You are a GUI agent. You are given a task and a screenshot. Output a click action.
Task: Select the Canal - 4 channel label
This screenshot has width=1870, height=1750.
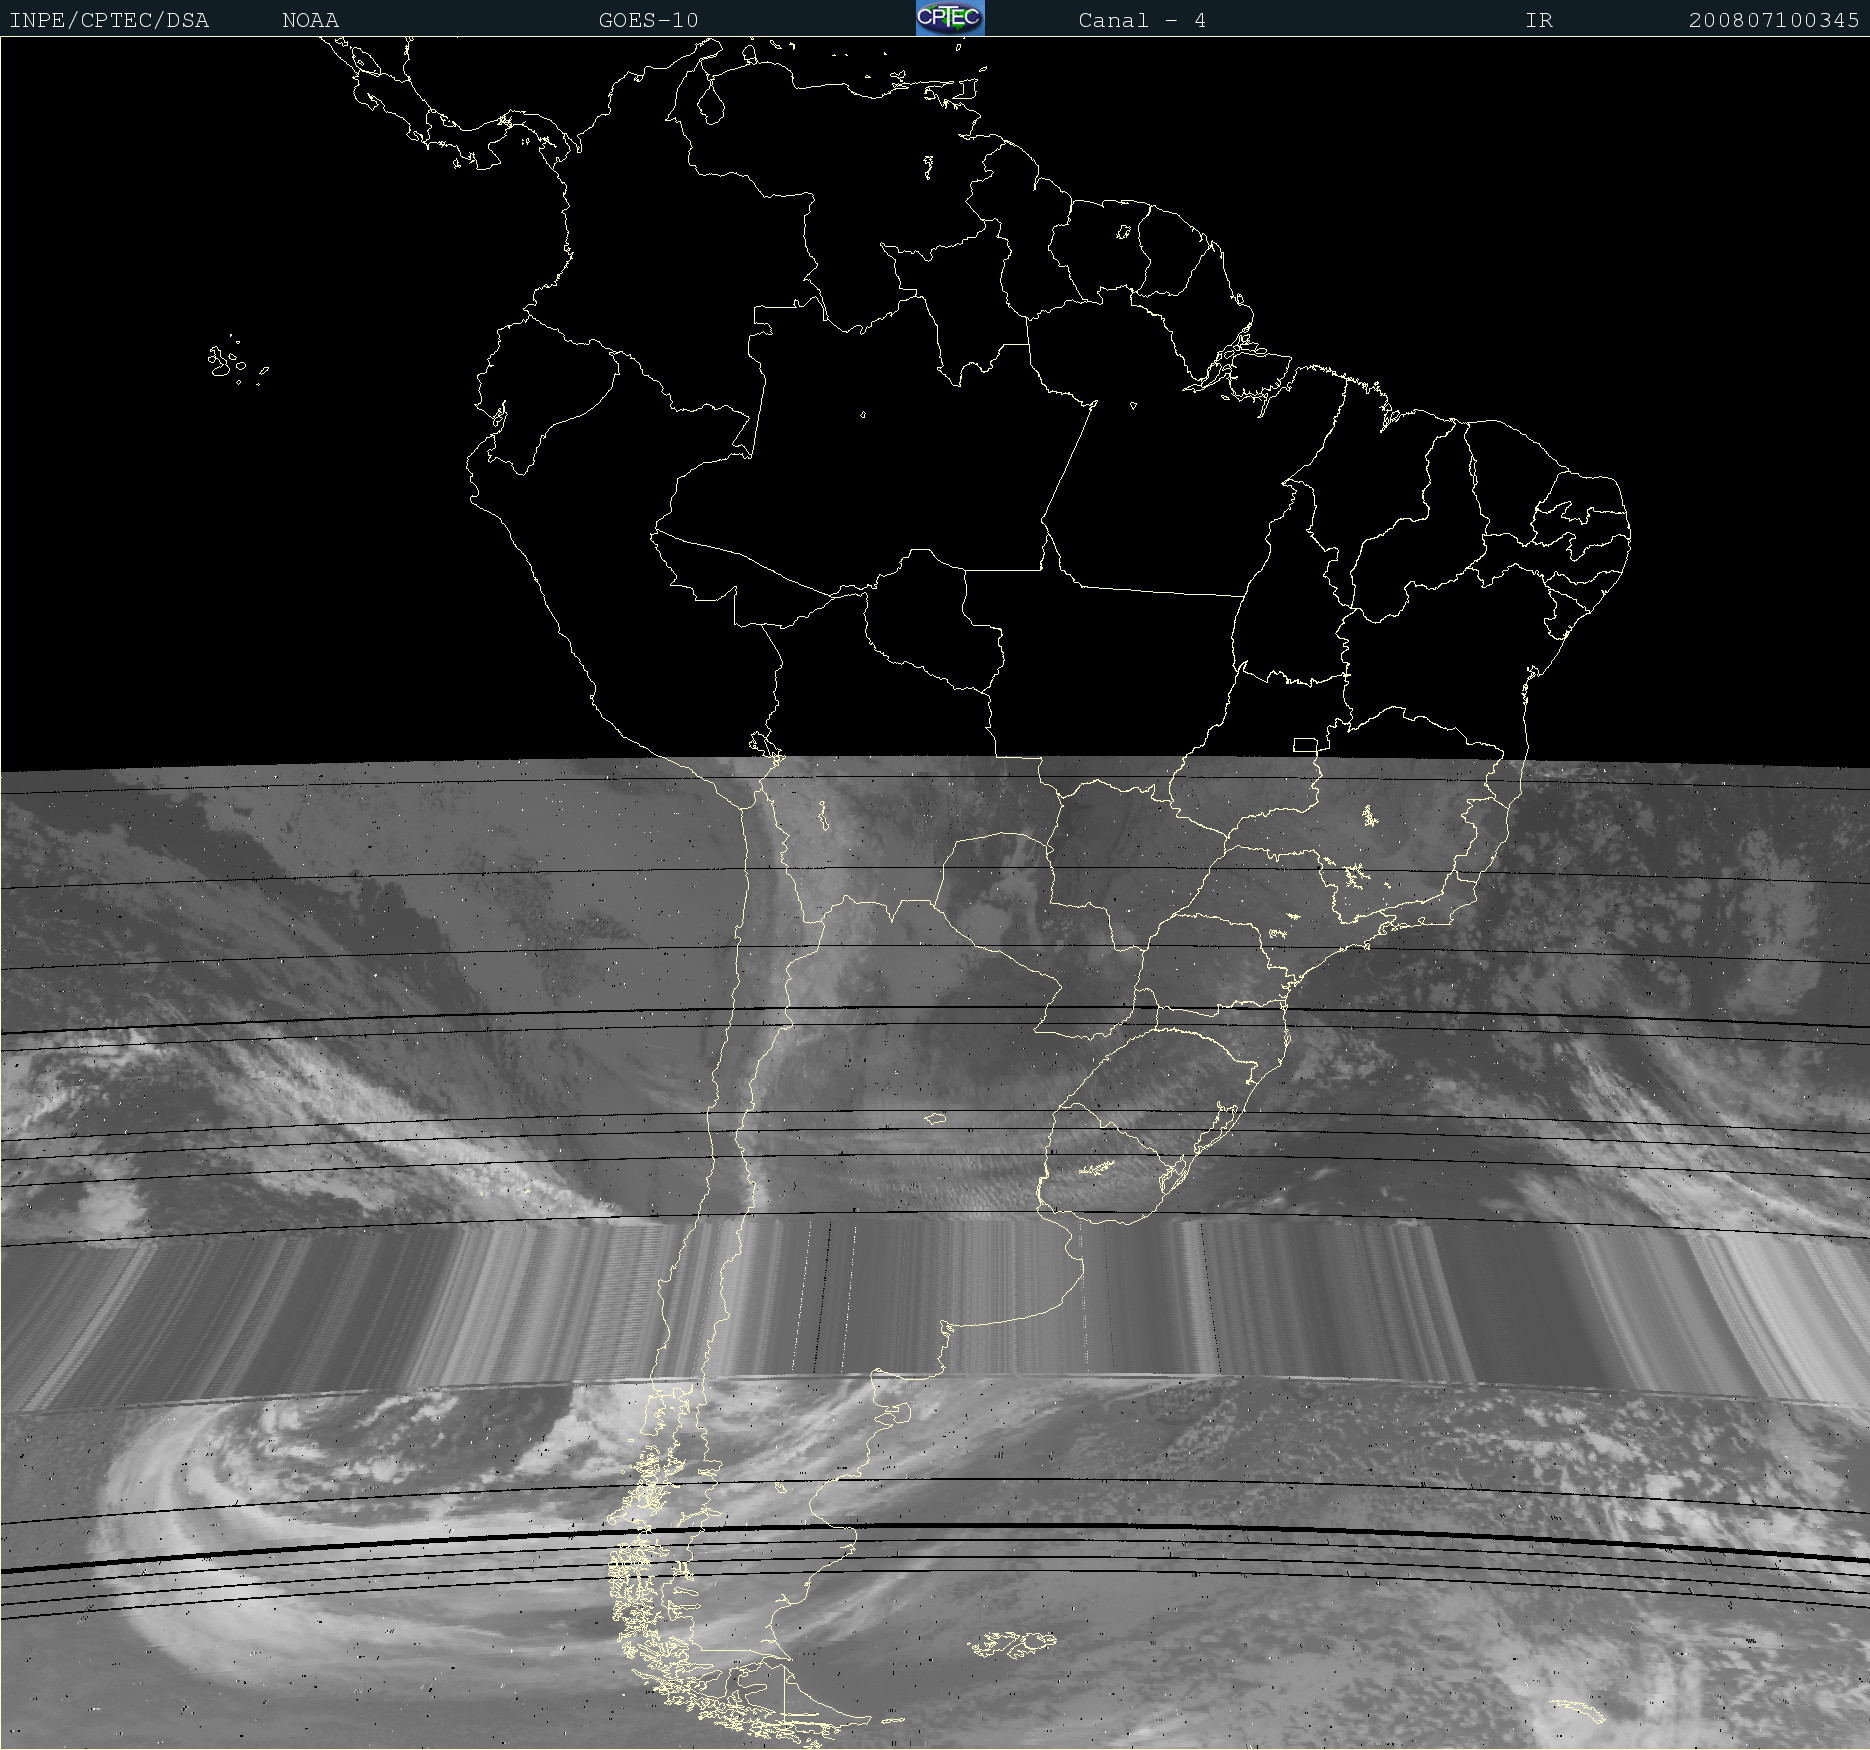[x=1141, y=20]
